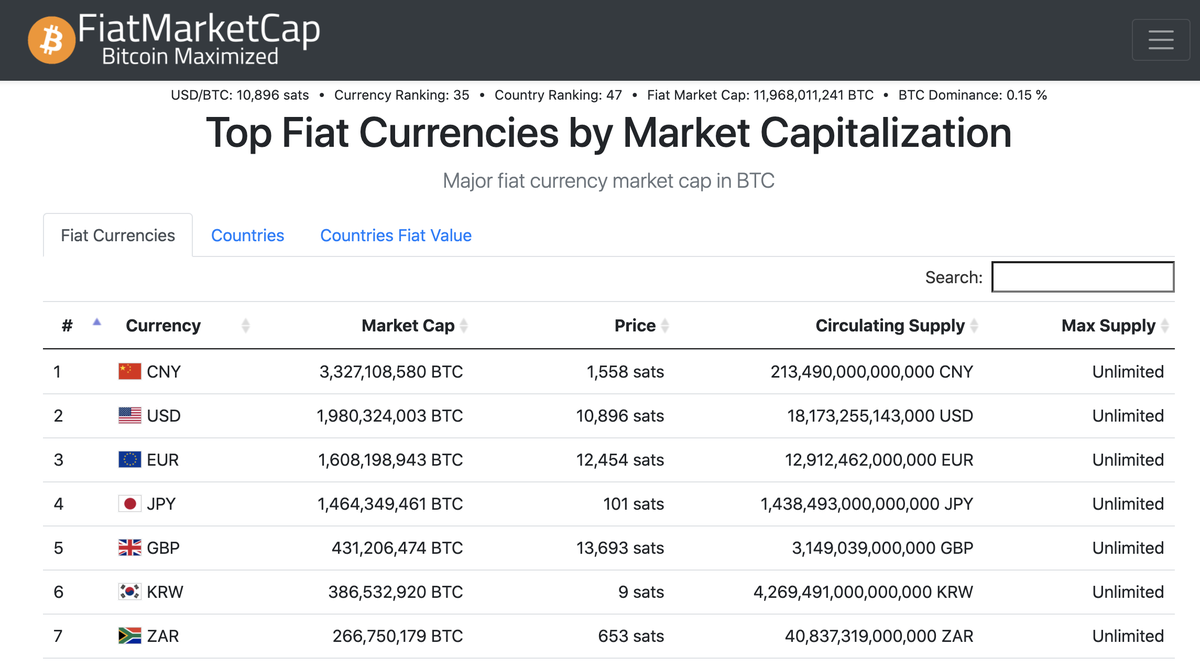Click the sort arrow beside Currency header
The image size is (1200, 666).
pos(245,325)
